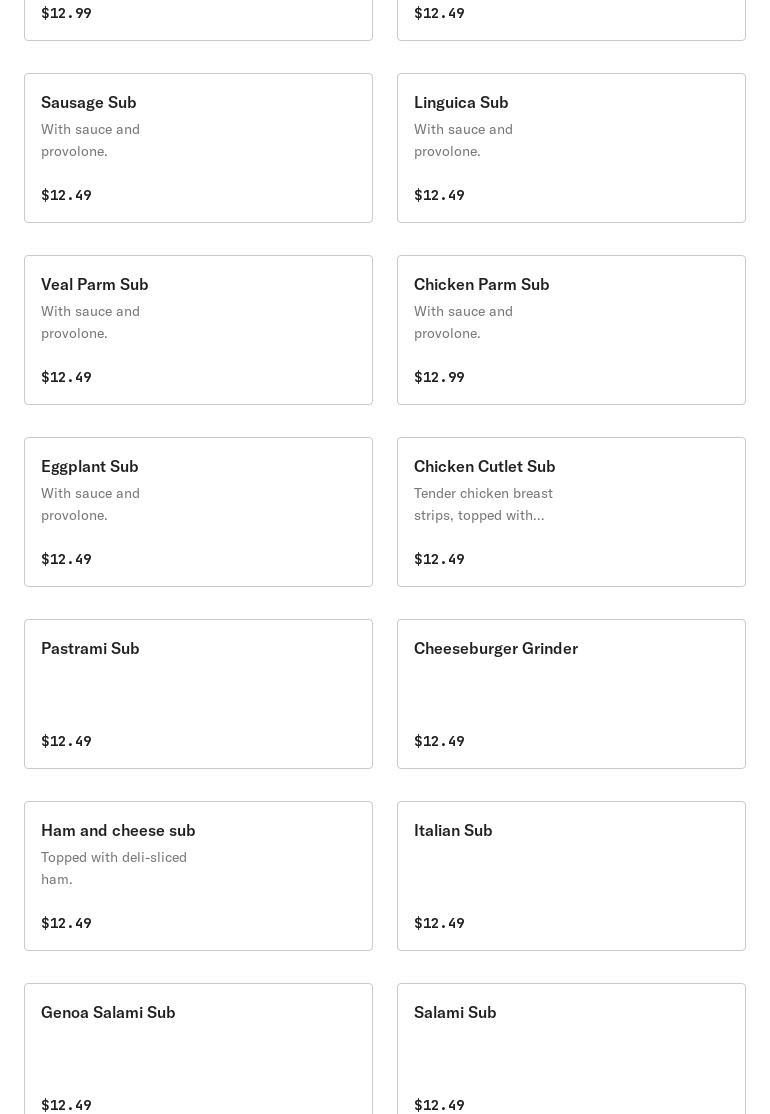
Task: Click the Pastrami Sub $12.49 price
Action: pos(66,741)
